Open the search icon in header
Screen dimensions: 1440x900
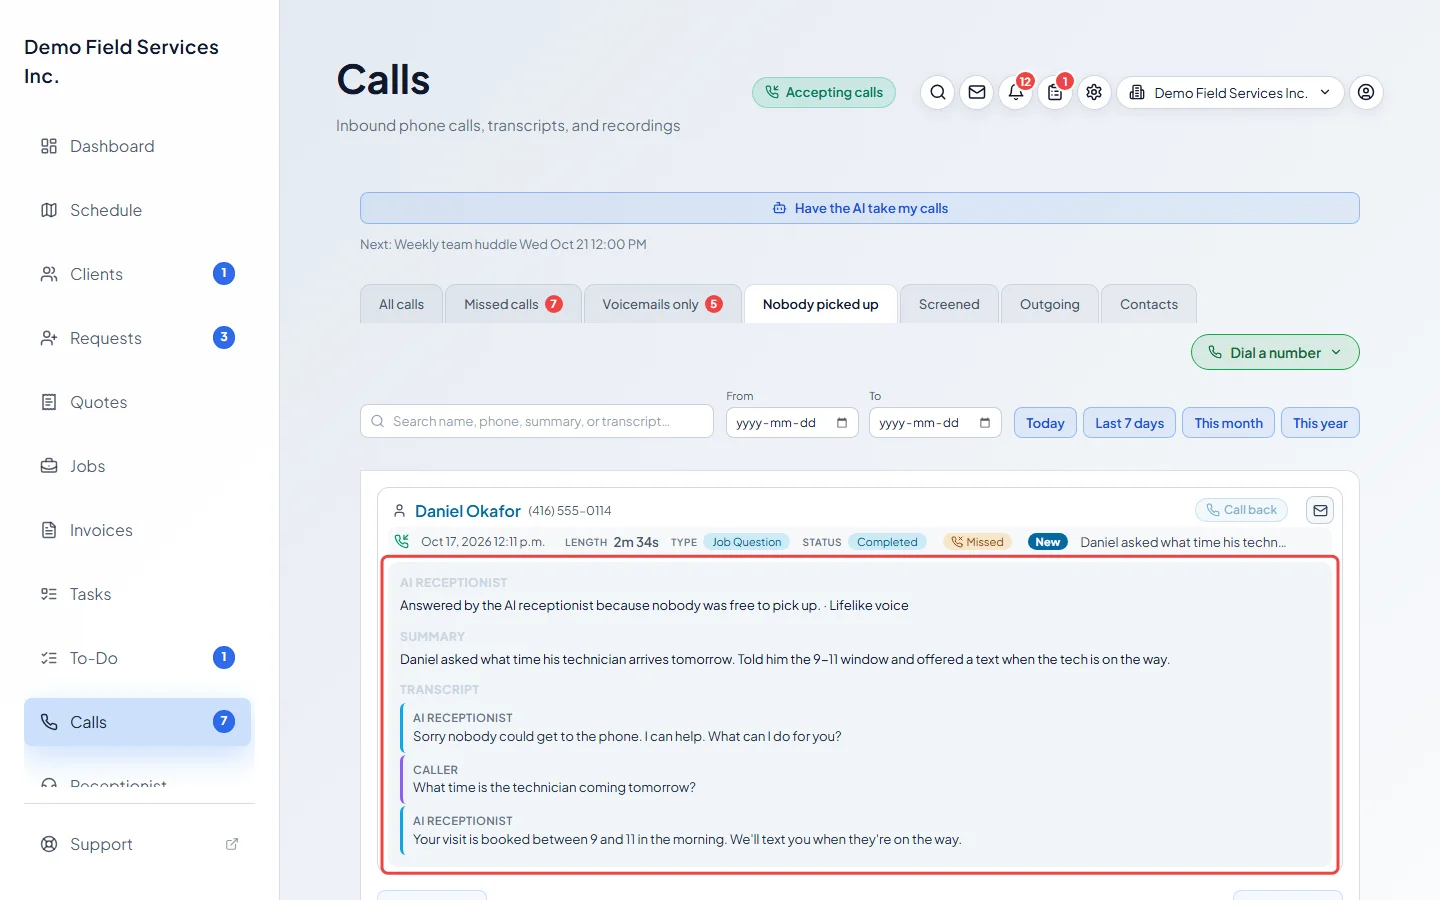(938, 92)
